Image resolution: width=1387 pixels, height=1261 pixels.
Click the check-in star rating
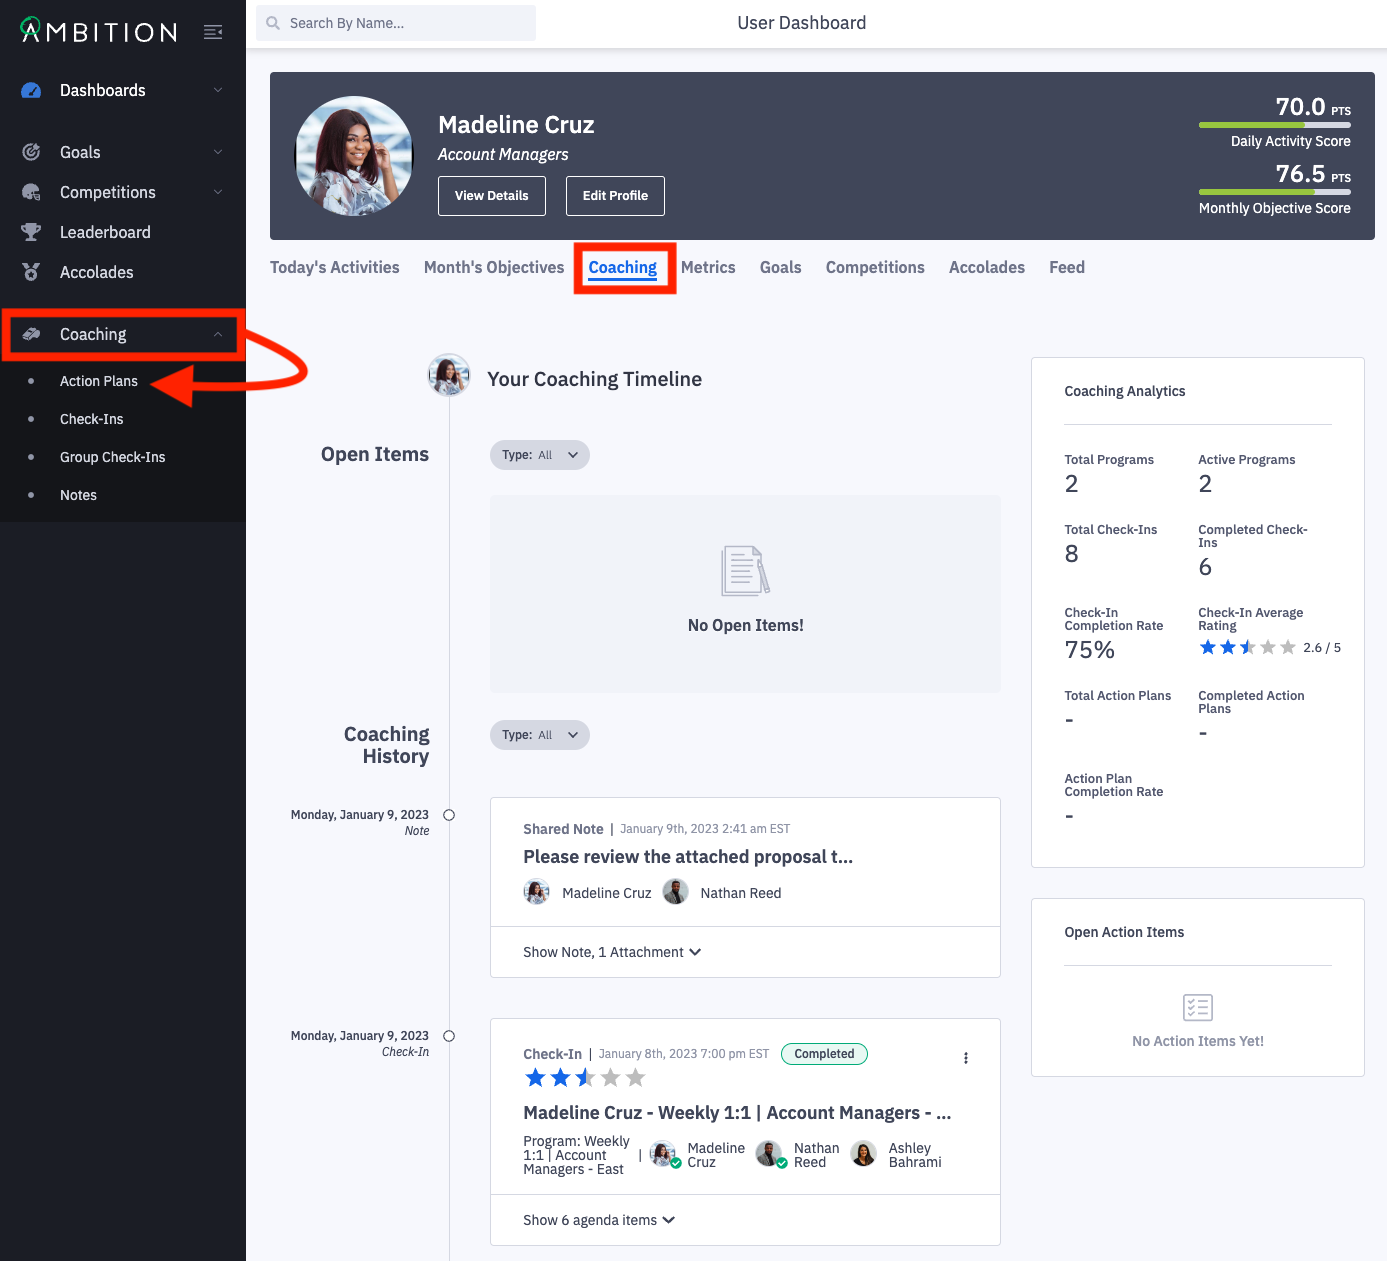[585, 1078]
